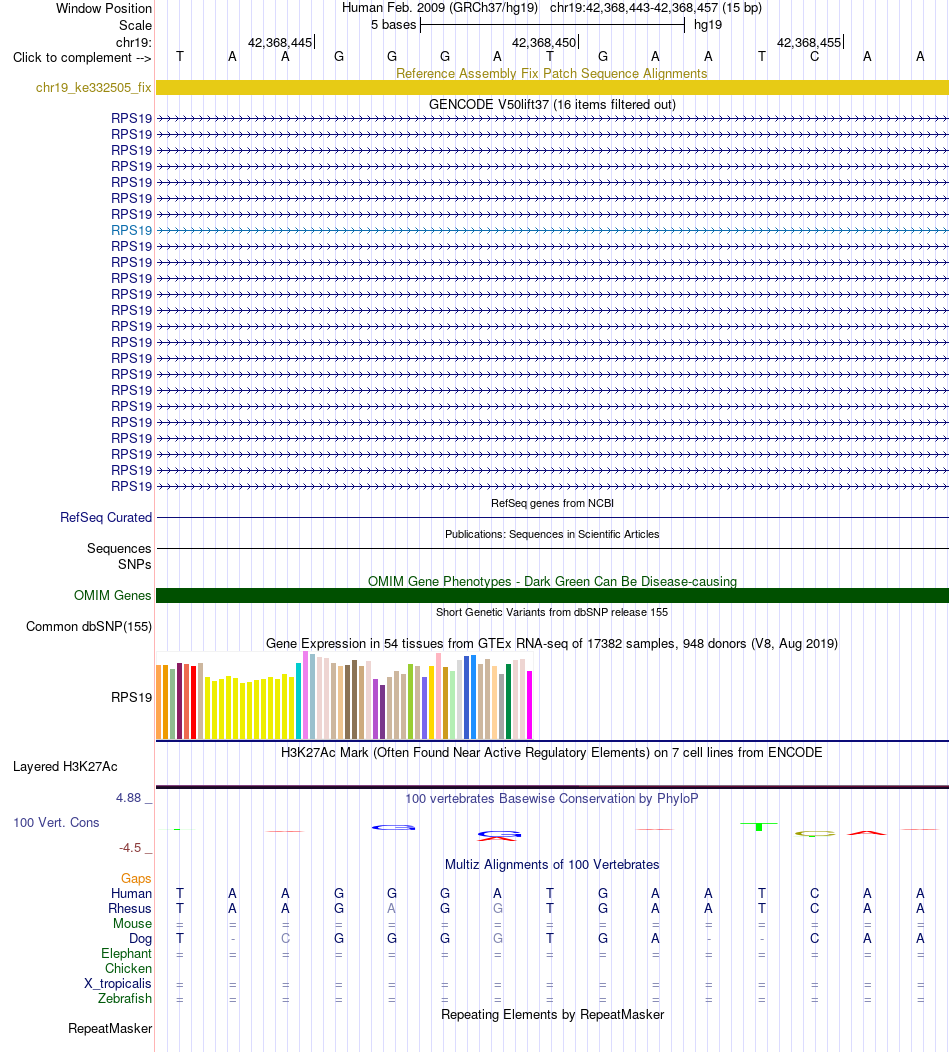Open 'RefSeq genes from NCBI' track title
The width and height of the screenshot is (950, 1052).
[x=552, y=503]
